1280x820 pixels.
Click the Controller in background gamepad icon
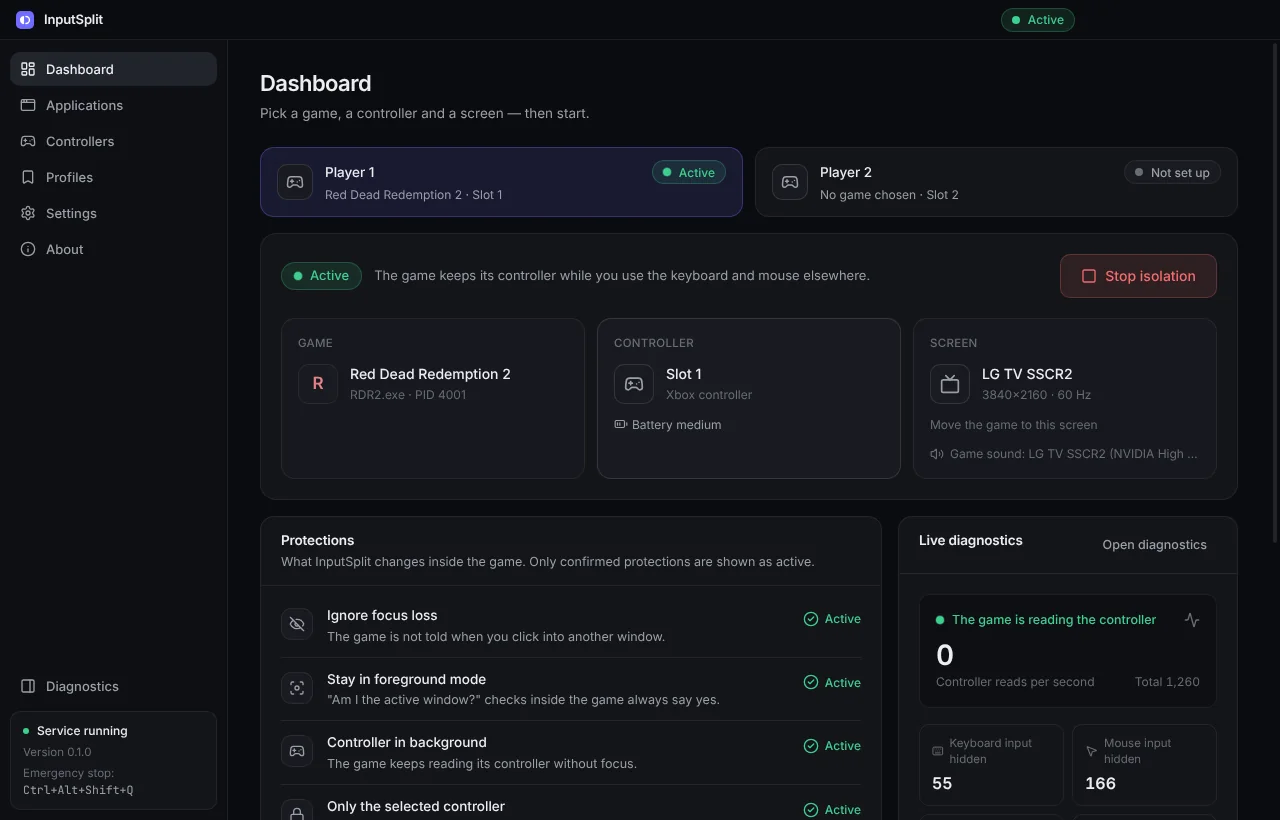coord(297,751)
